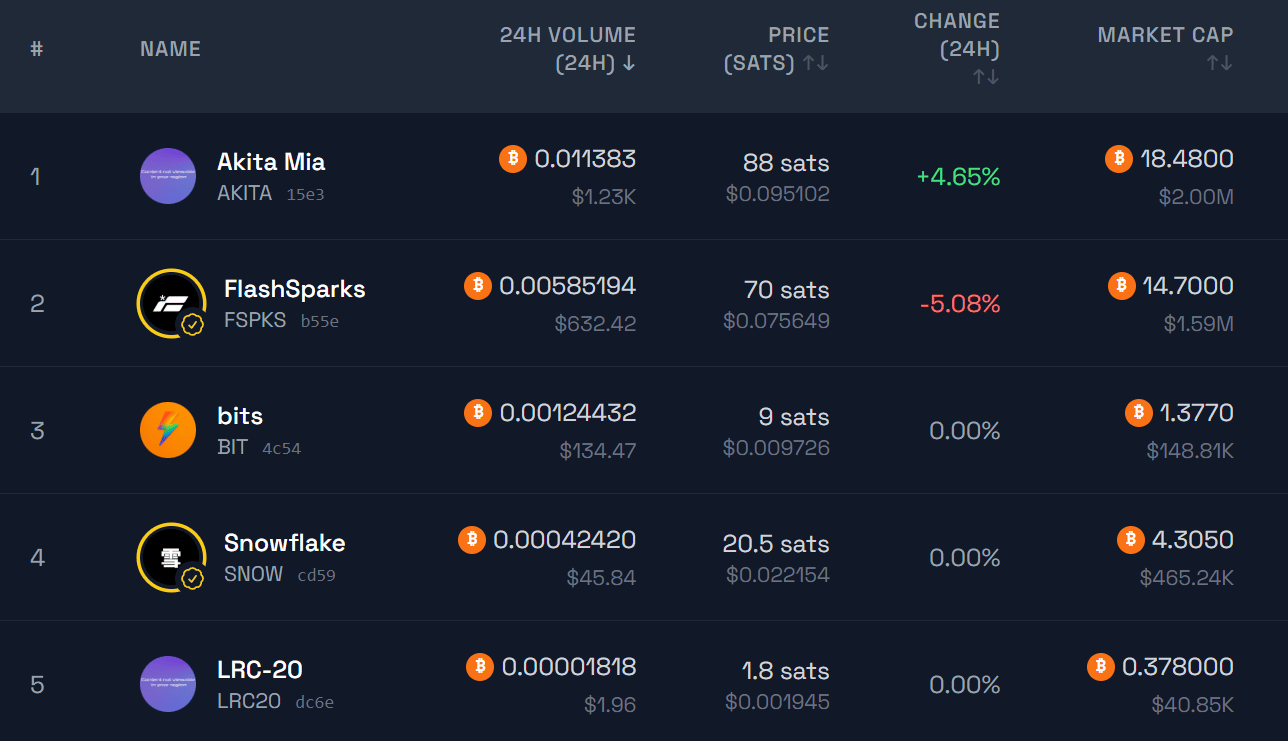Click the Bitcoin icon beside 18.4800 market cap
This screenshot has height=741, width=1288.
coord(1119,158)
